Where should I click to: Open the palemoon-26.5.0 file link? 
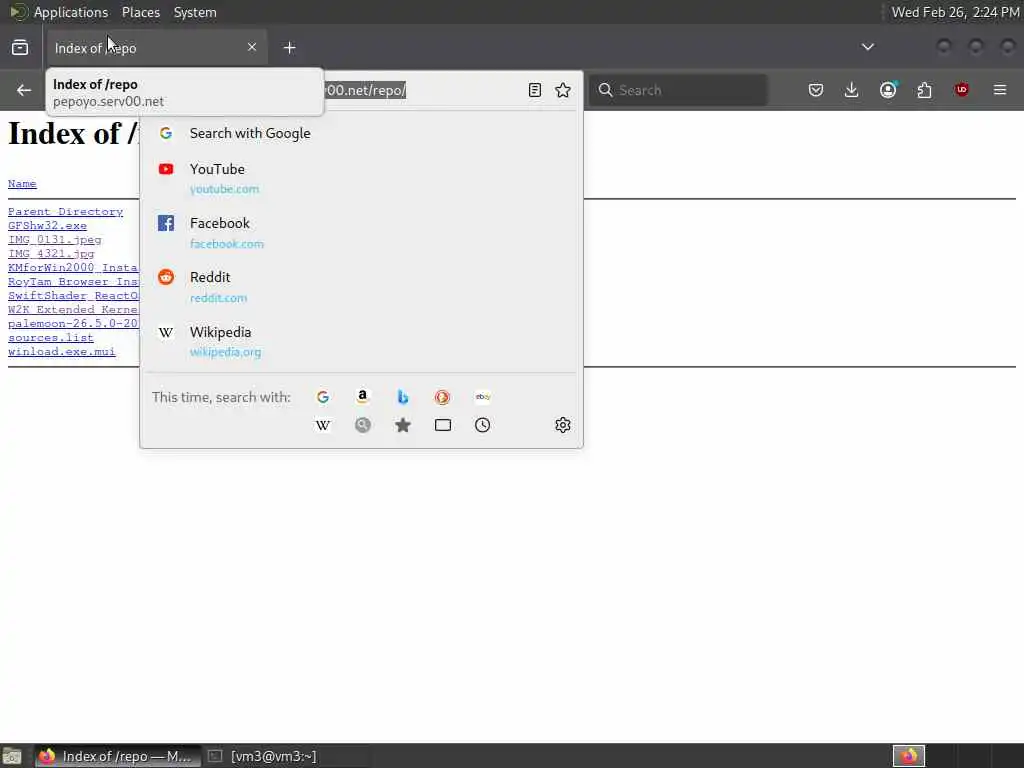(73, 323)
